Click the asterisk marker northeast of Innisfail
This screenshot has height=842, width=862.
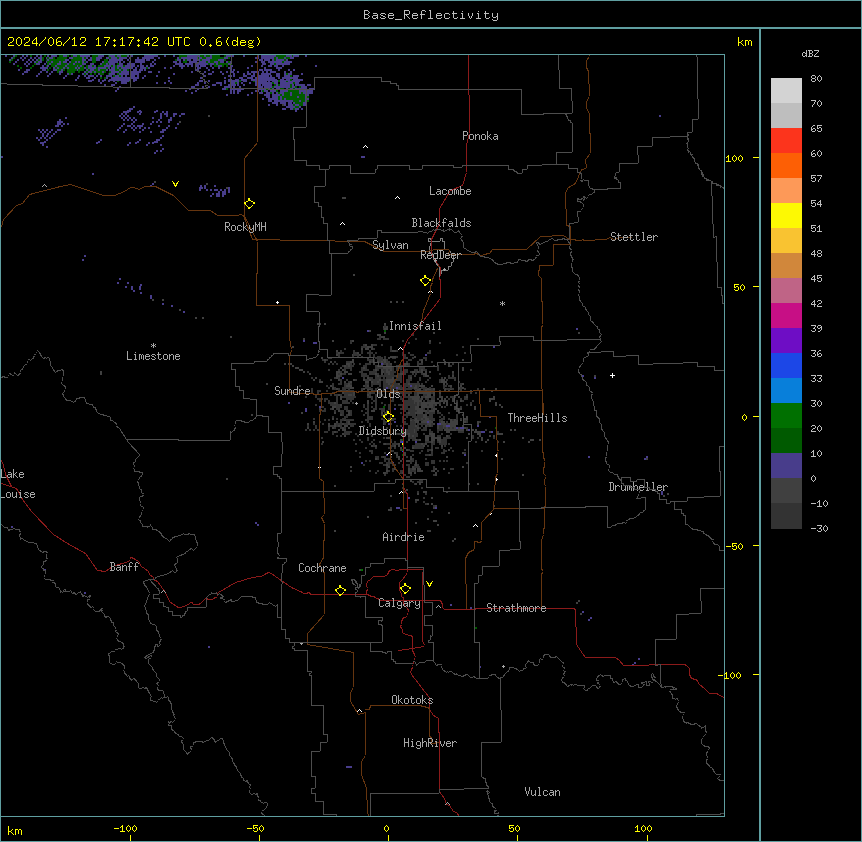pos(502,303)
